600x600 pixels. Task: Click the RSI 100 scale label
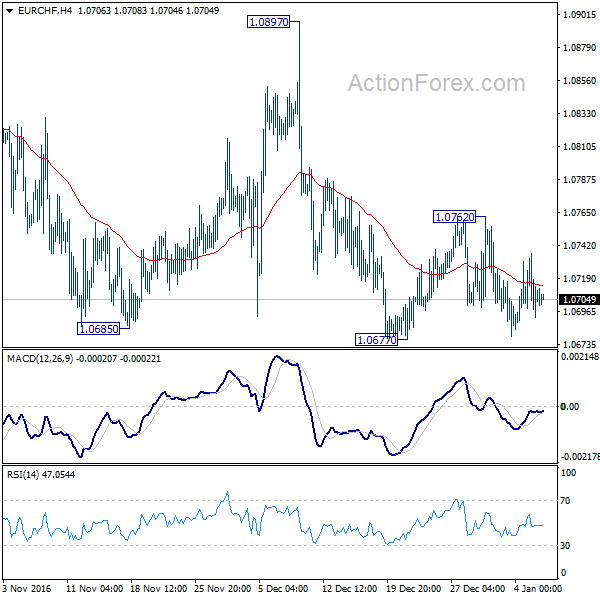click(x=568, y=473)
